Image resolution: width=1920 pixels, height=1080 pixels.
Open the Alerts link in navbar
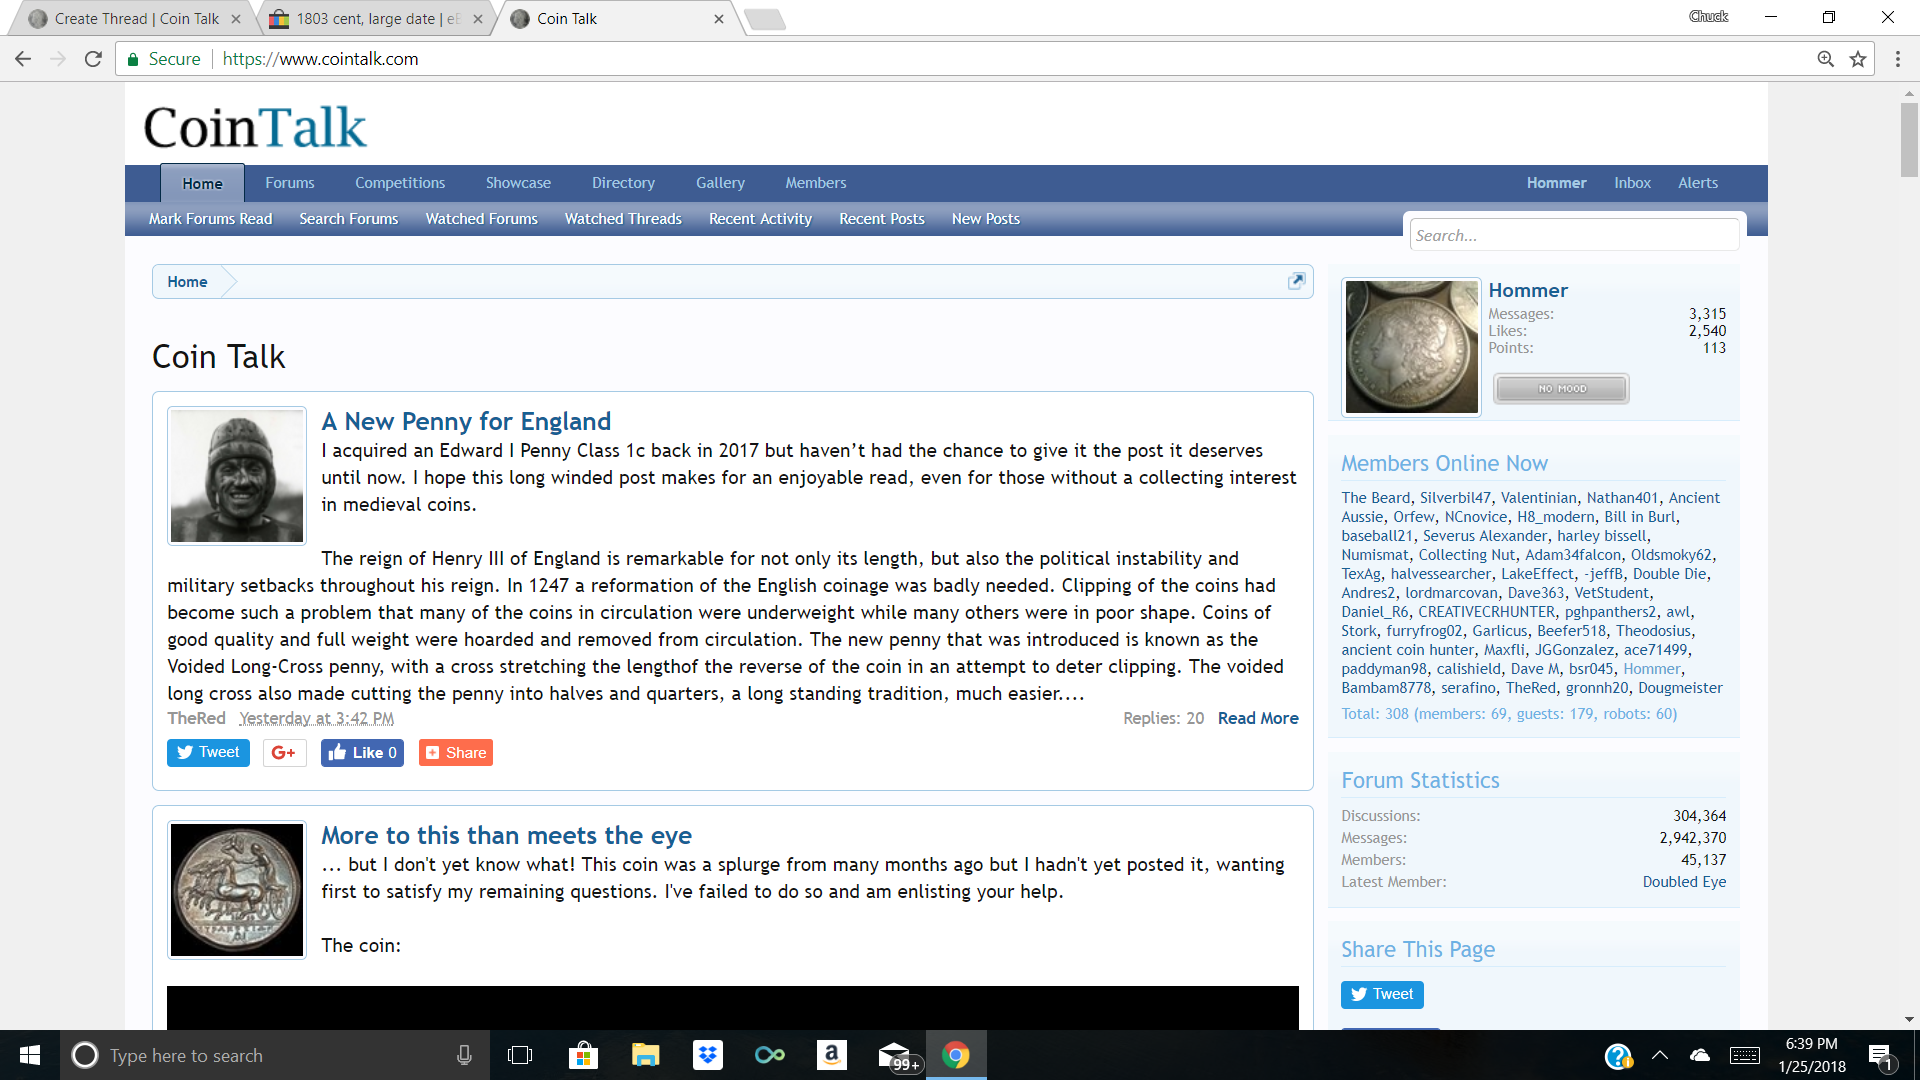(1697, 183)
